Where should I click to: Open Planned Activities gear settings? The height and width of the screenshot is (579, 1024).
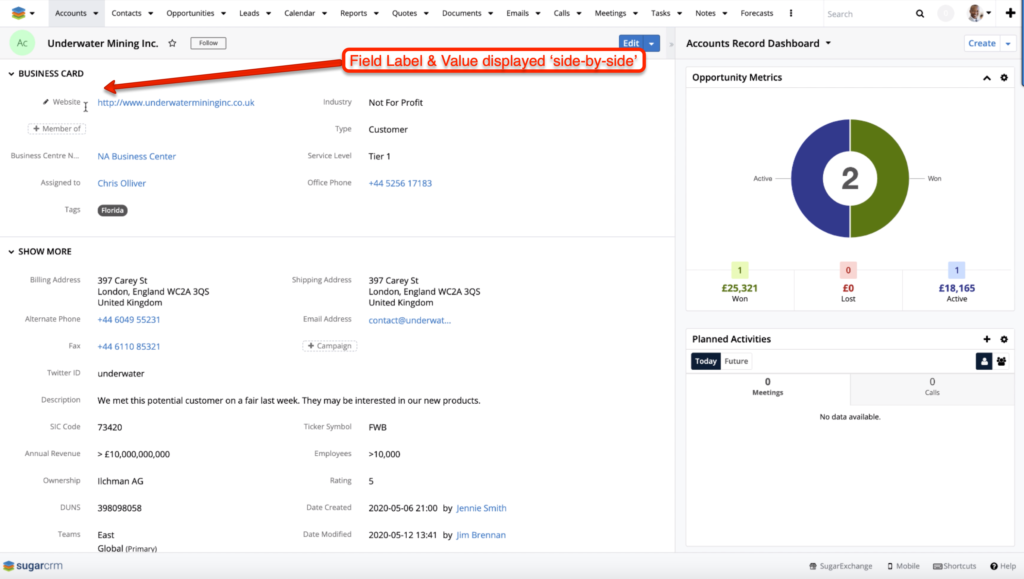[x=1004, y=339]
